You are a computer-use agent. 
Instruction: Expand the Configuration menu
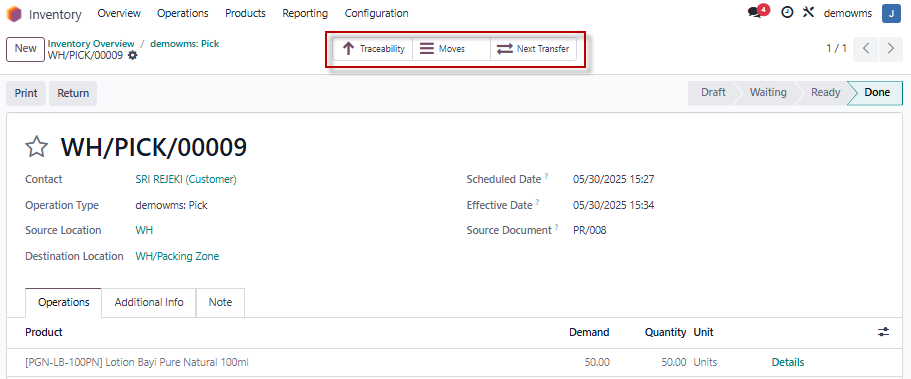pyautogui.click(x=376, y=13)
